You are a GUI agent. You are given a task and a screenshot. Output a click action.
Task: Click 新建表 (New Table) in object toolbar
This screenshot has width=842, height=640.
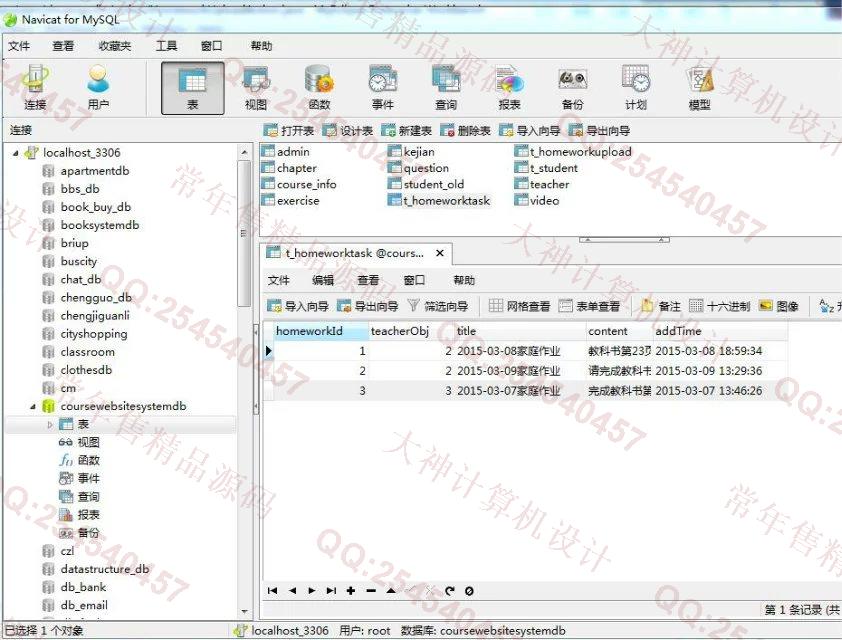407,130
